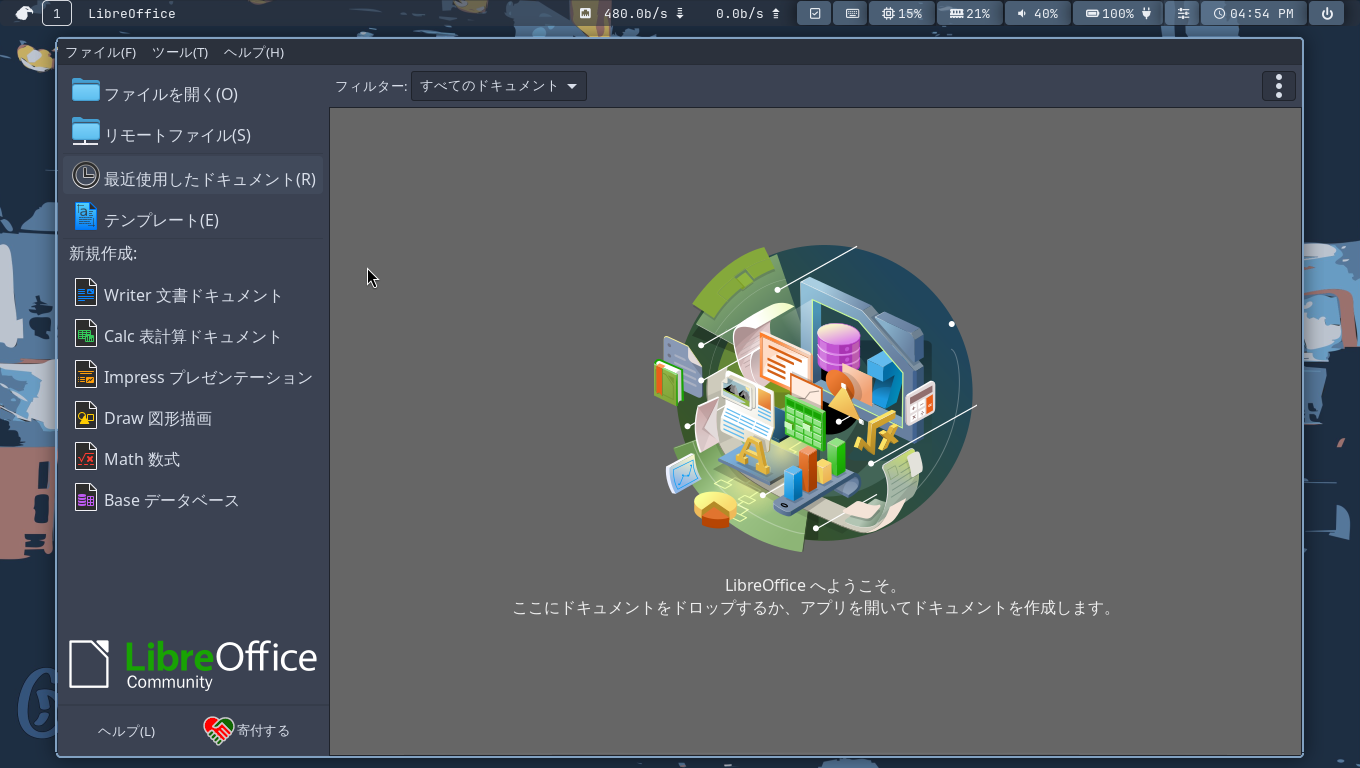Click the donate heart icon
This screenshot has height=768, width=1360.
coord(218,731)
